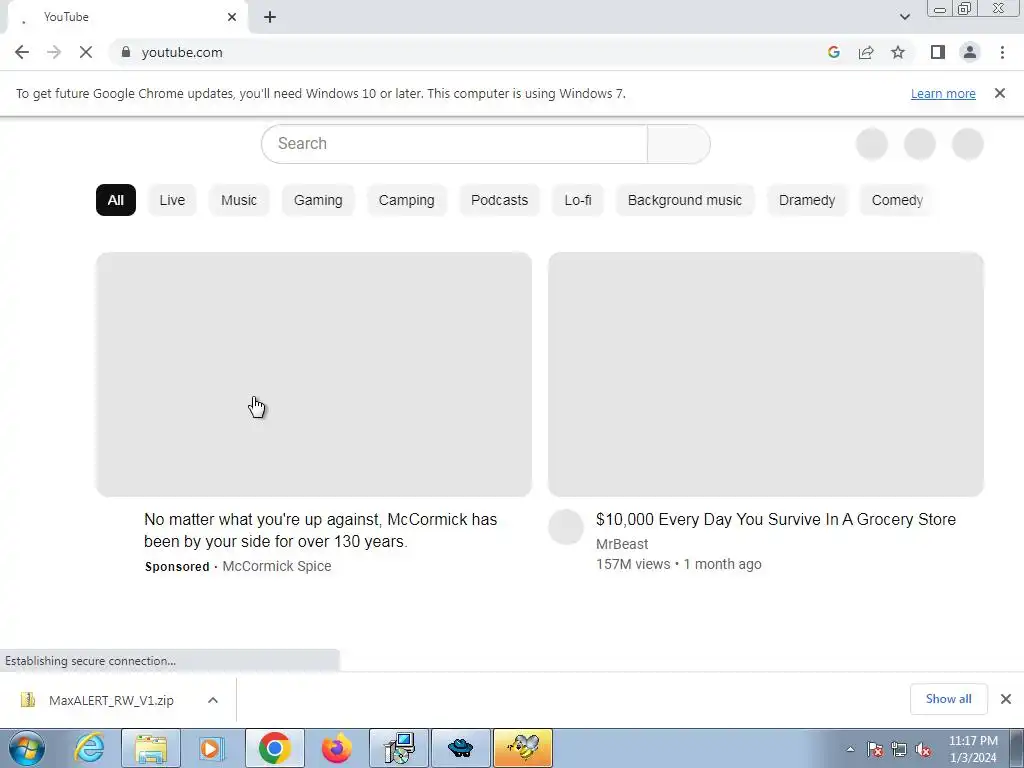Select the Camping filter chip
1024x768 pixels.
point(406,200)
